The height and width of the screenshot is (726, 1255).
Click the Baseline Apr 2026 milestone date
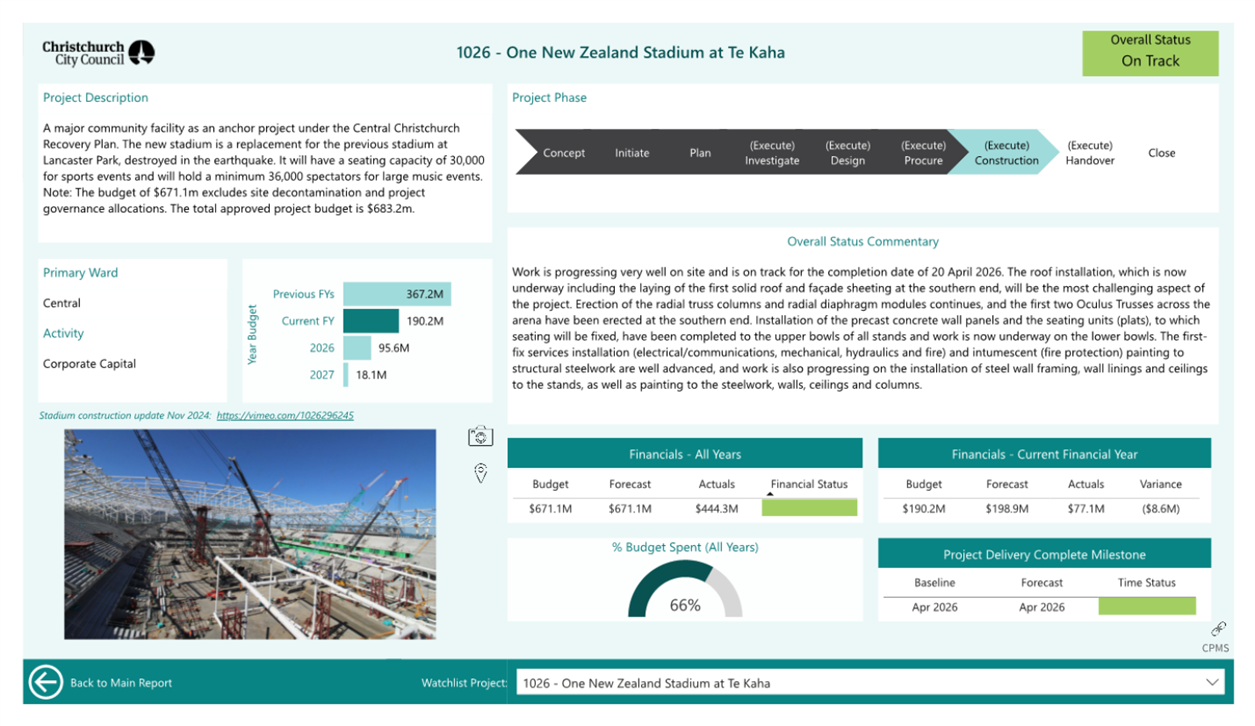coord(934,607)
